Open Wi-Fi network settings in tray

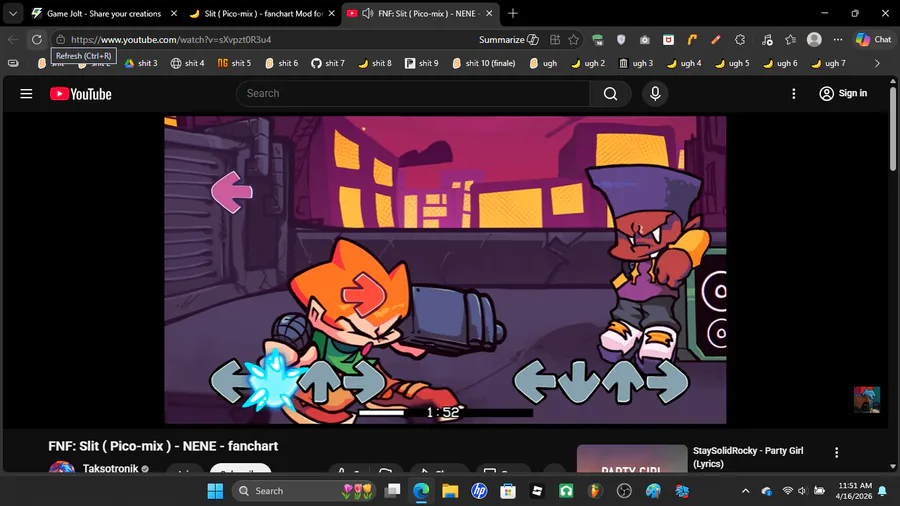pos(788,491)
